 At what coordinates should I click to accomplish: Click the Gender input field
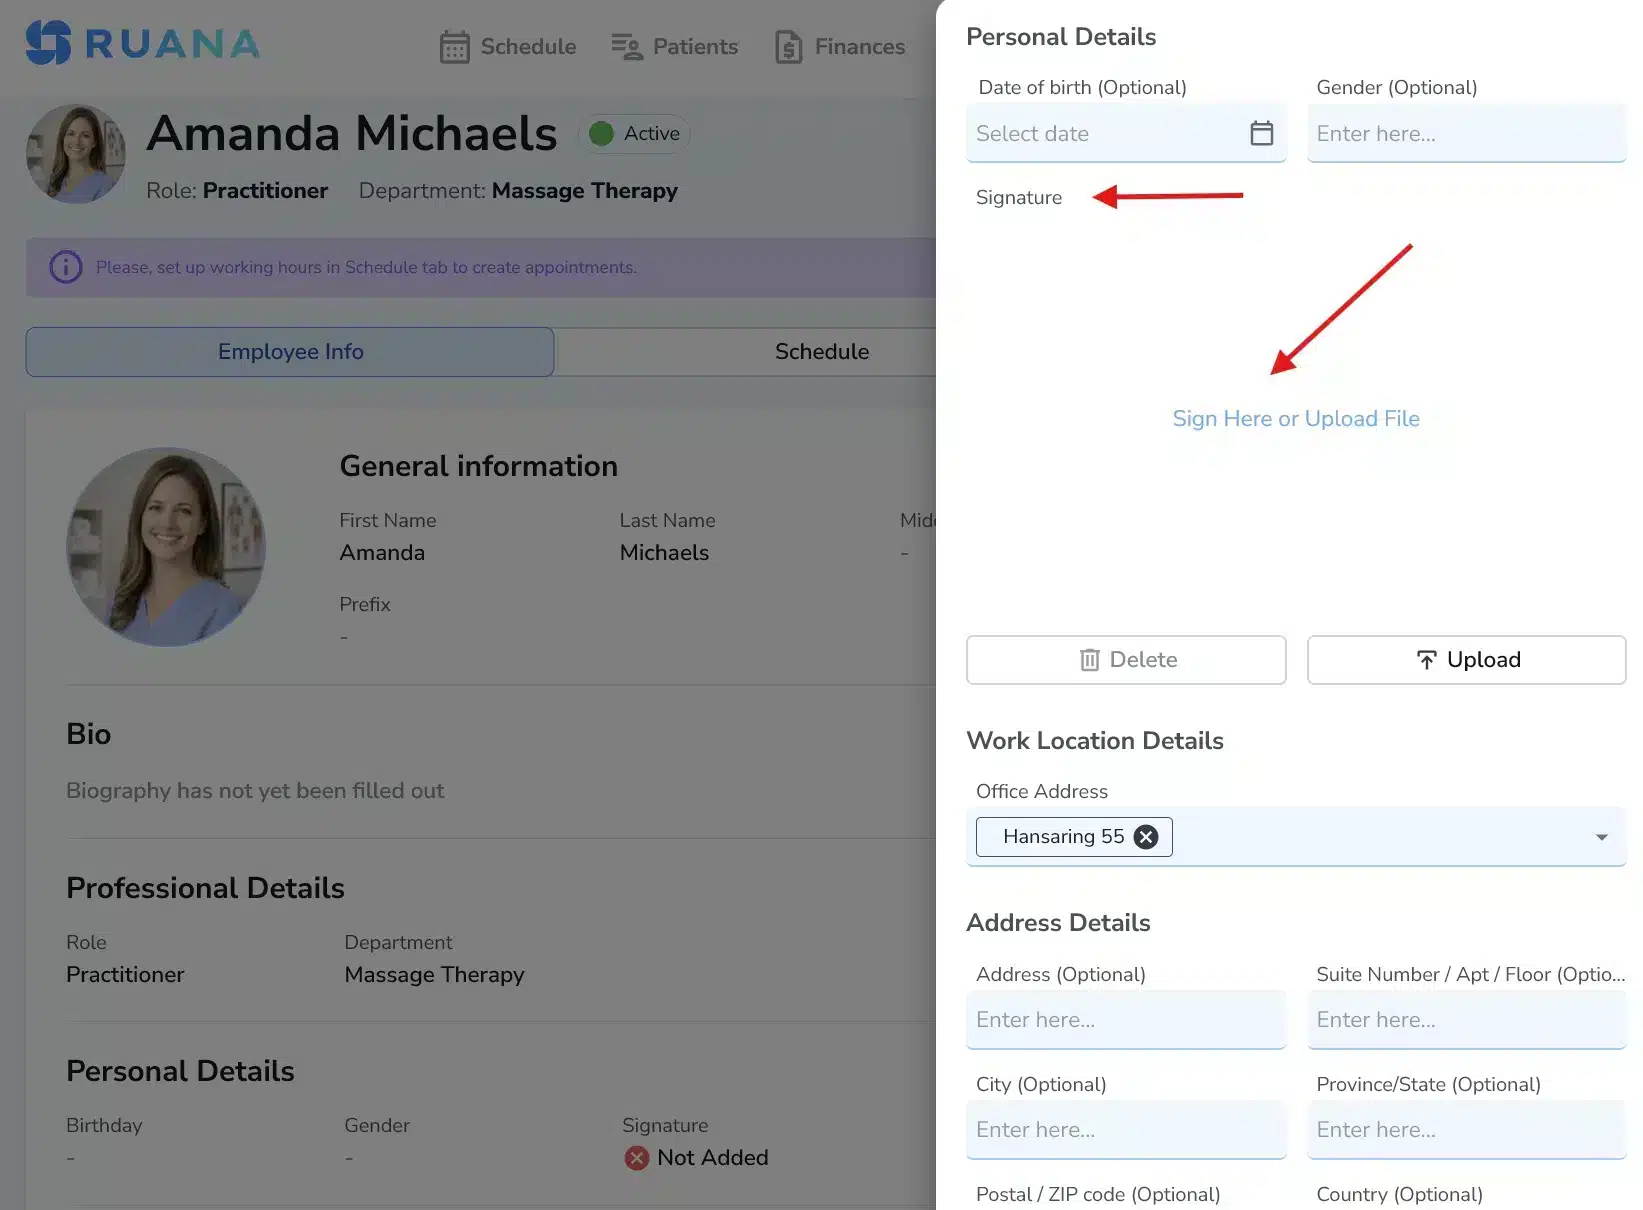click(x=1465, y=133)
